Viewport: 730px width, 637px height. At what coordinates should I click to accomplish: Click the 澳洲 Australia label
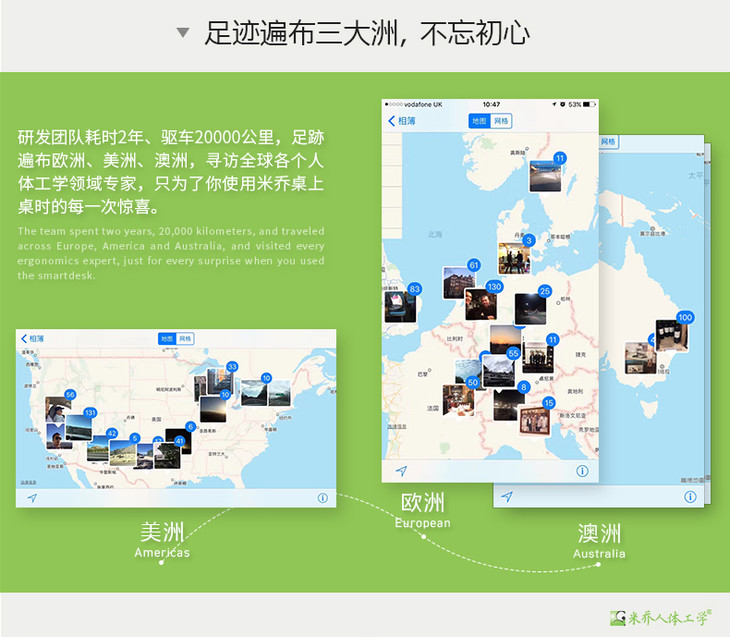coord(599,541)
